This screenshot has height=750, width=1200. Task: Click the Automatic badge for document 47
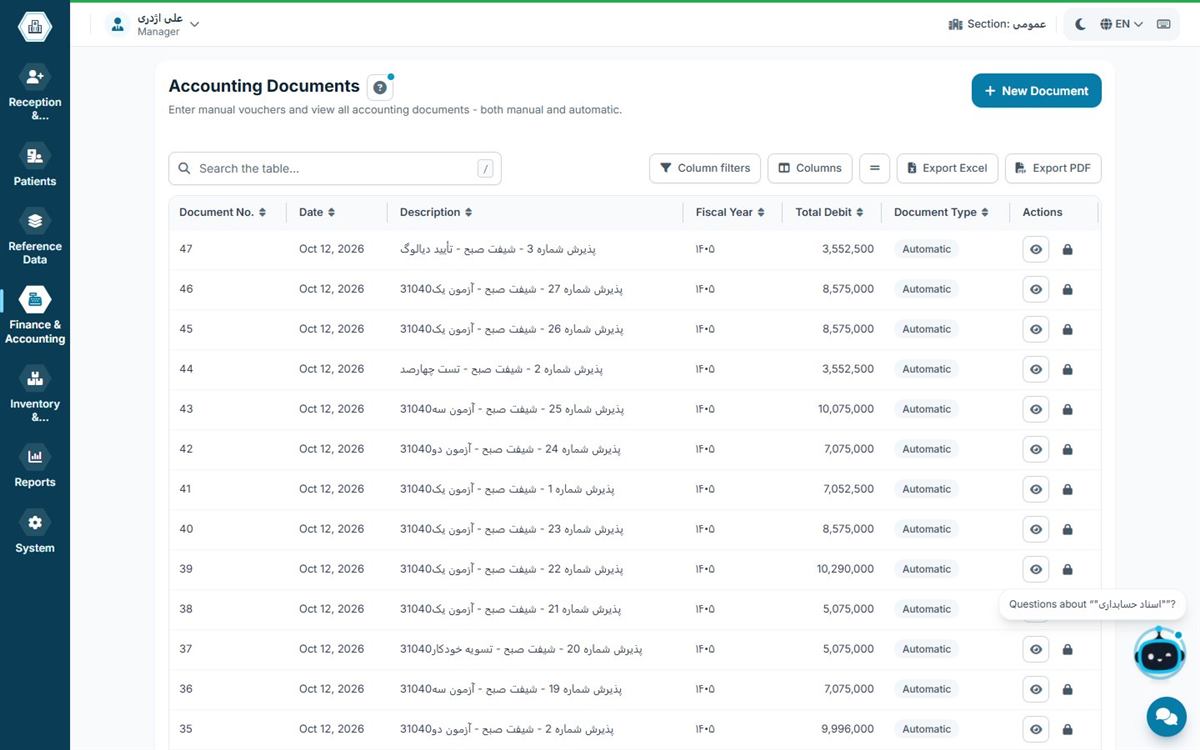[927, 250]
